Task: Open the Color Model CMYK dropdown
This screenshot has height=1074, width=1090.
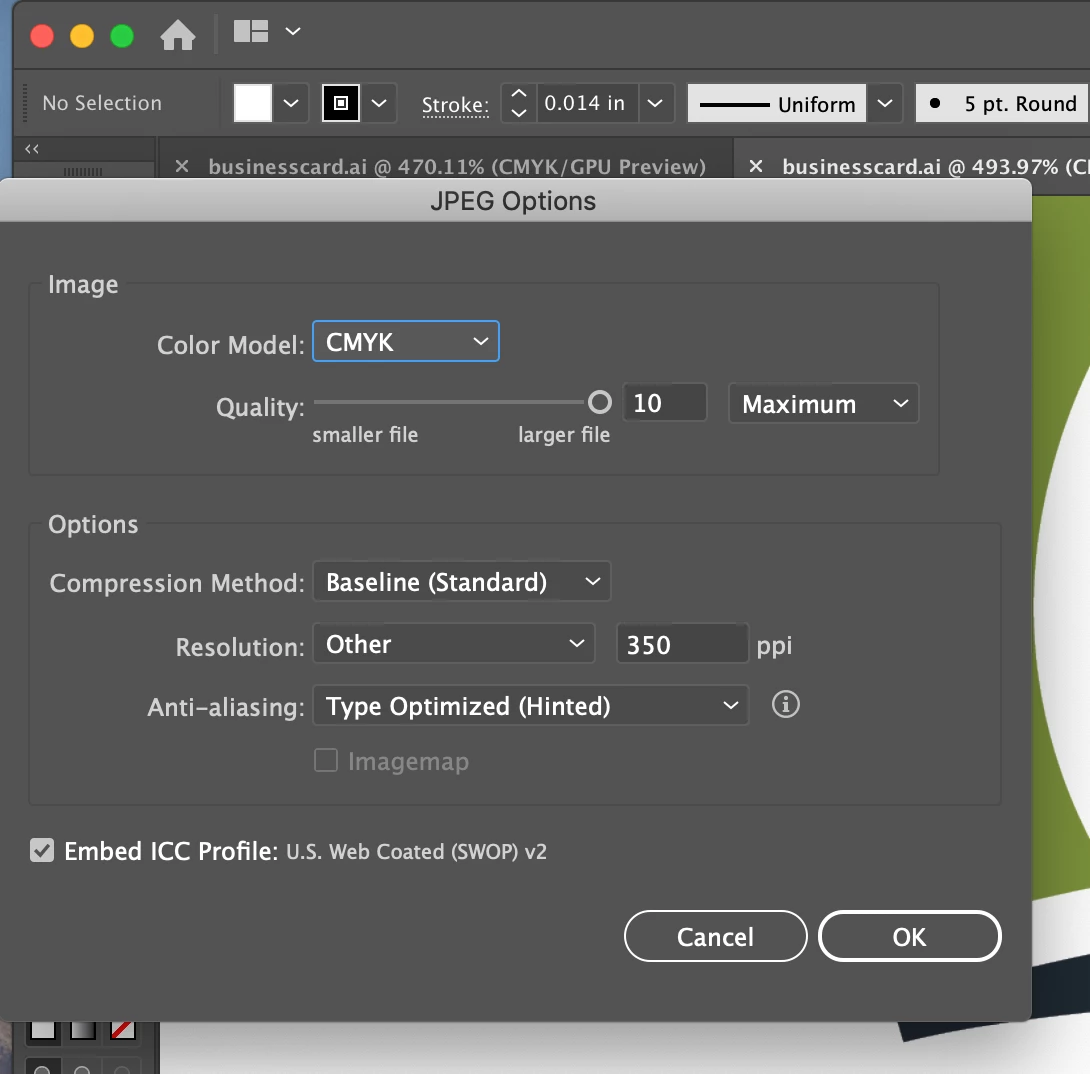Action: click(x=406, y=341)
